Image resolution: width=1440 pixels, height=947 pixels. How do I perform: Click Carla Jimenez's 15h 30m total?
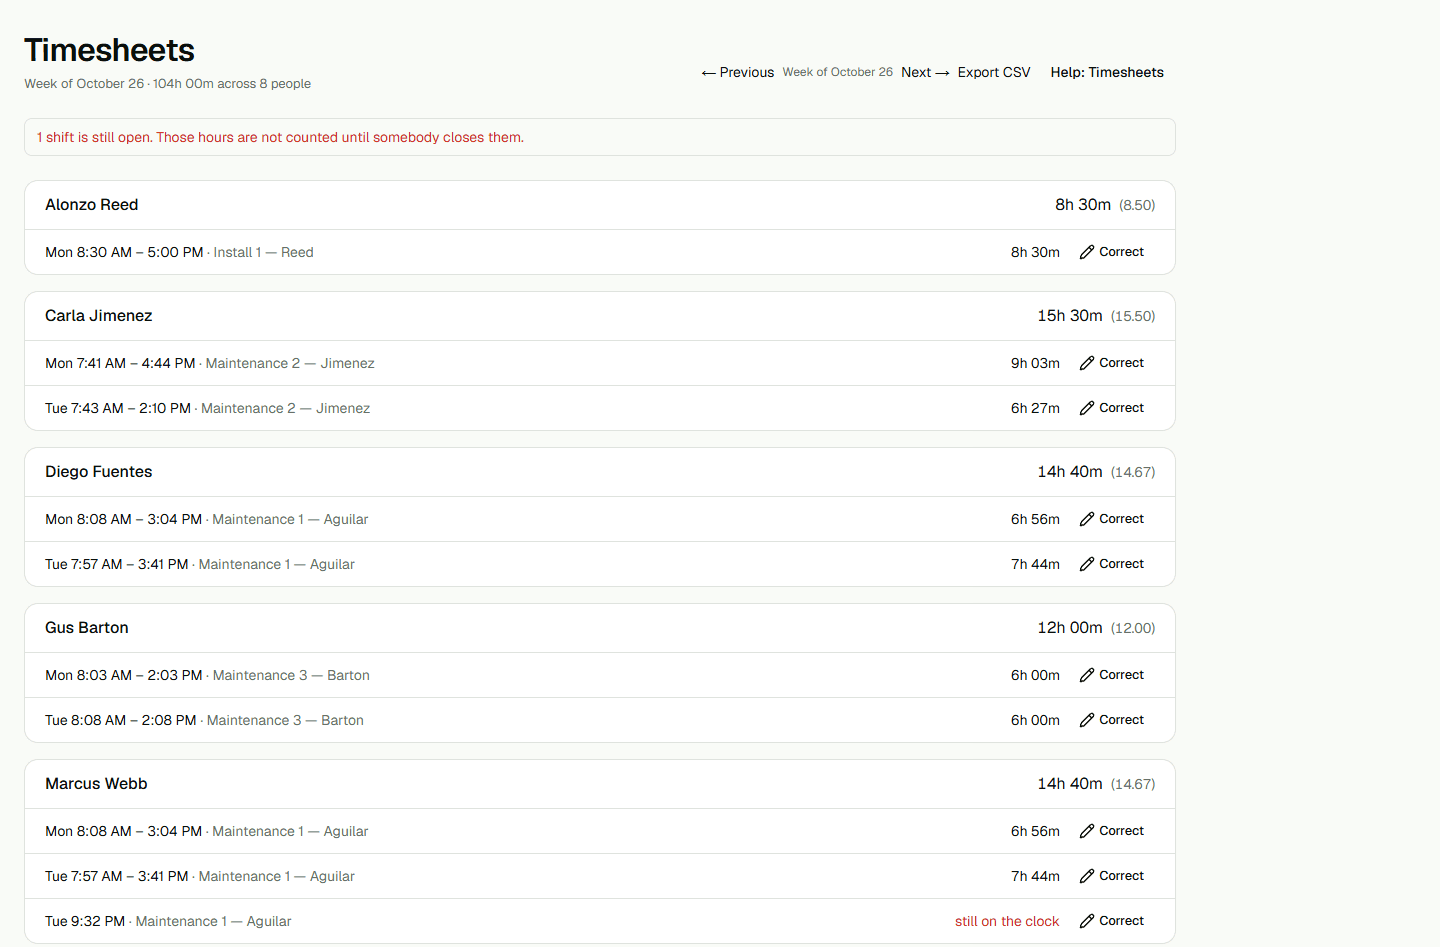1070,316
